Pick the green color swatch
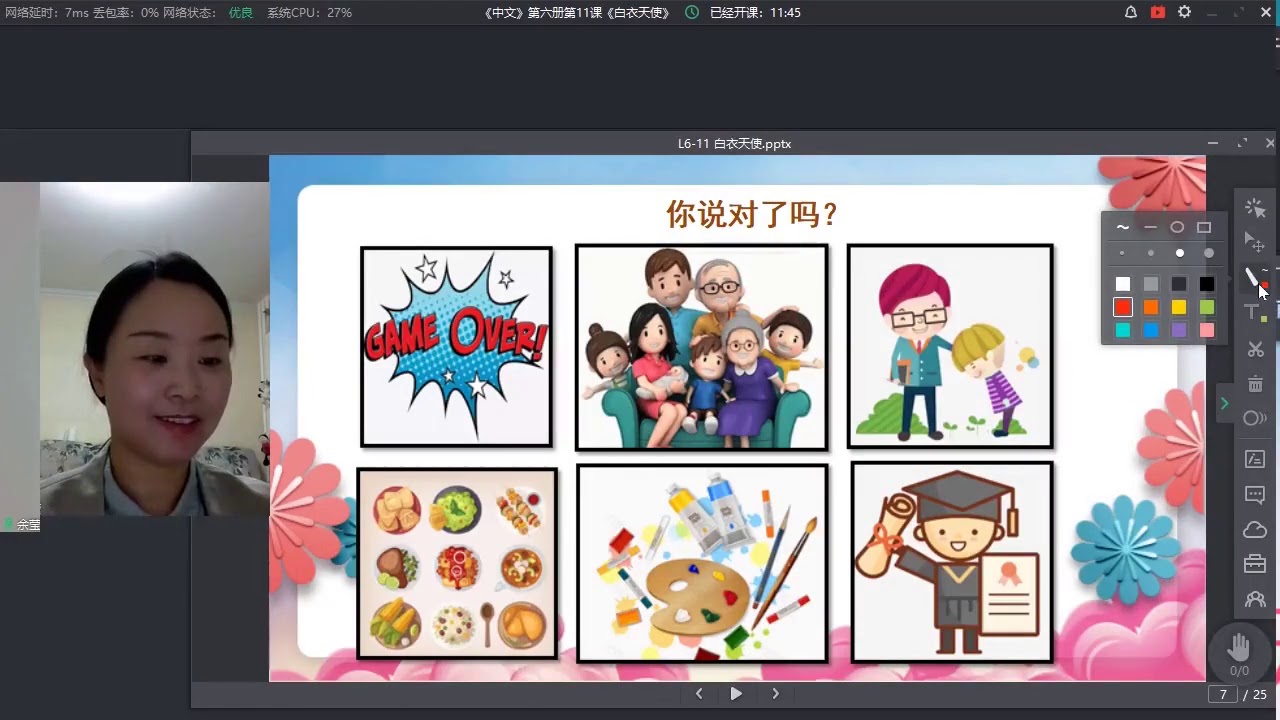The height and width of the screenshot is (720, 1280). 1207,307
